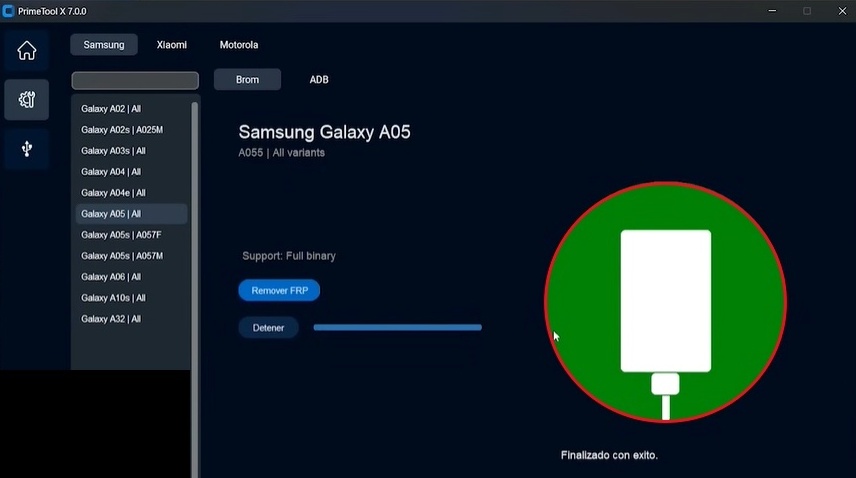
Task: Open the USB connection icon
Action: (x=26, y=148)
